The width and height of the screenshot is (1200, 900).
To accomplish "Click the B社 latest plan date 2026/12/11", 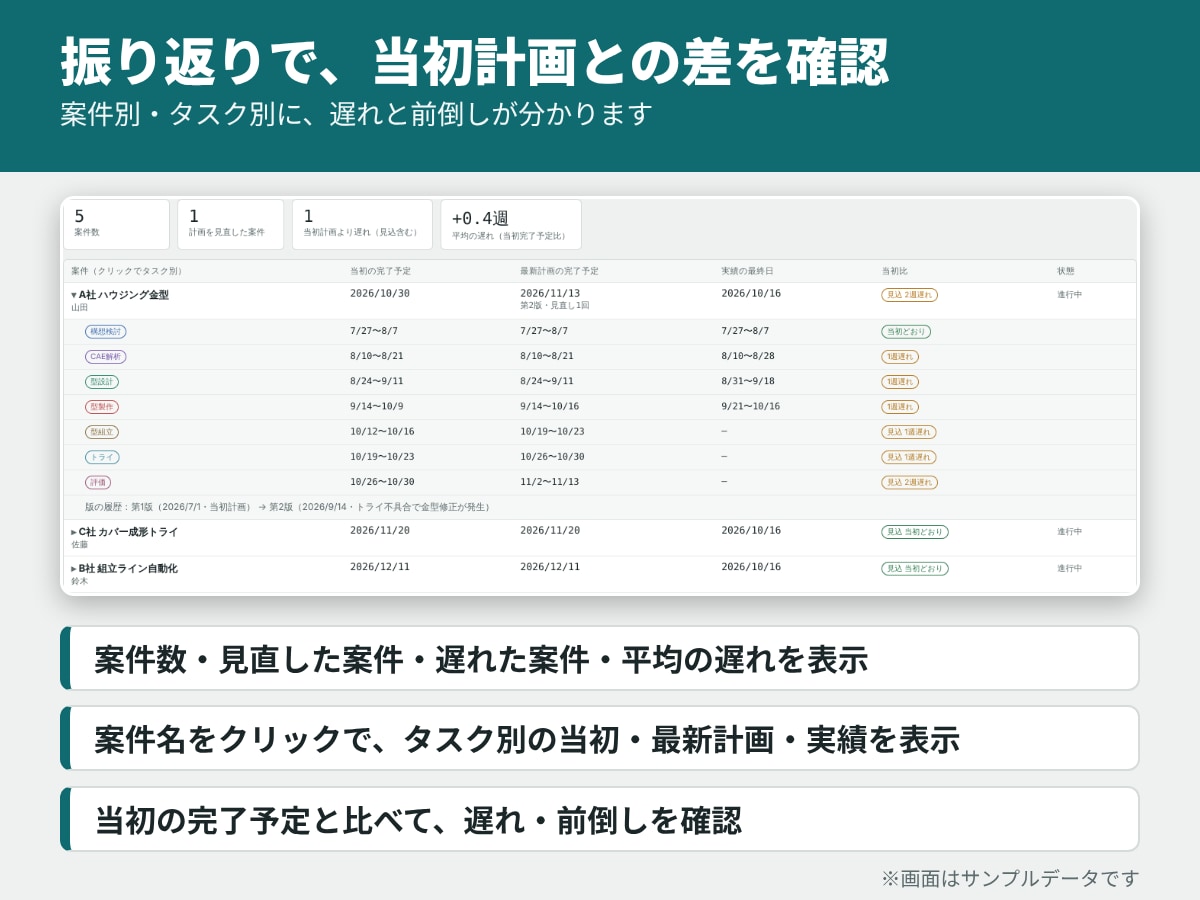I will pos(550,567).
